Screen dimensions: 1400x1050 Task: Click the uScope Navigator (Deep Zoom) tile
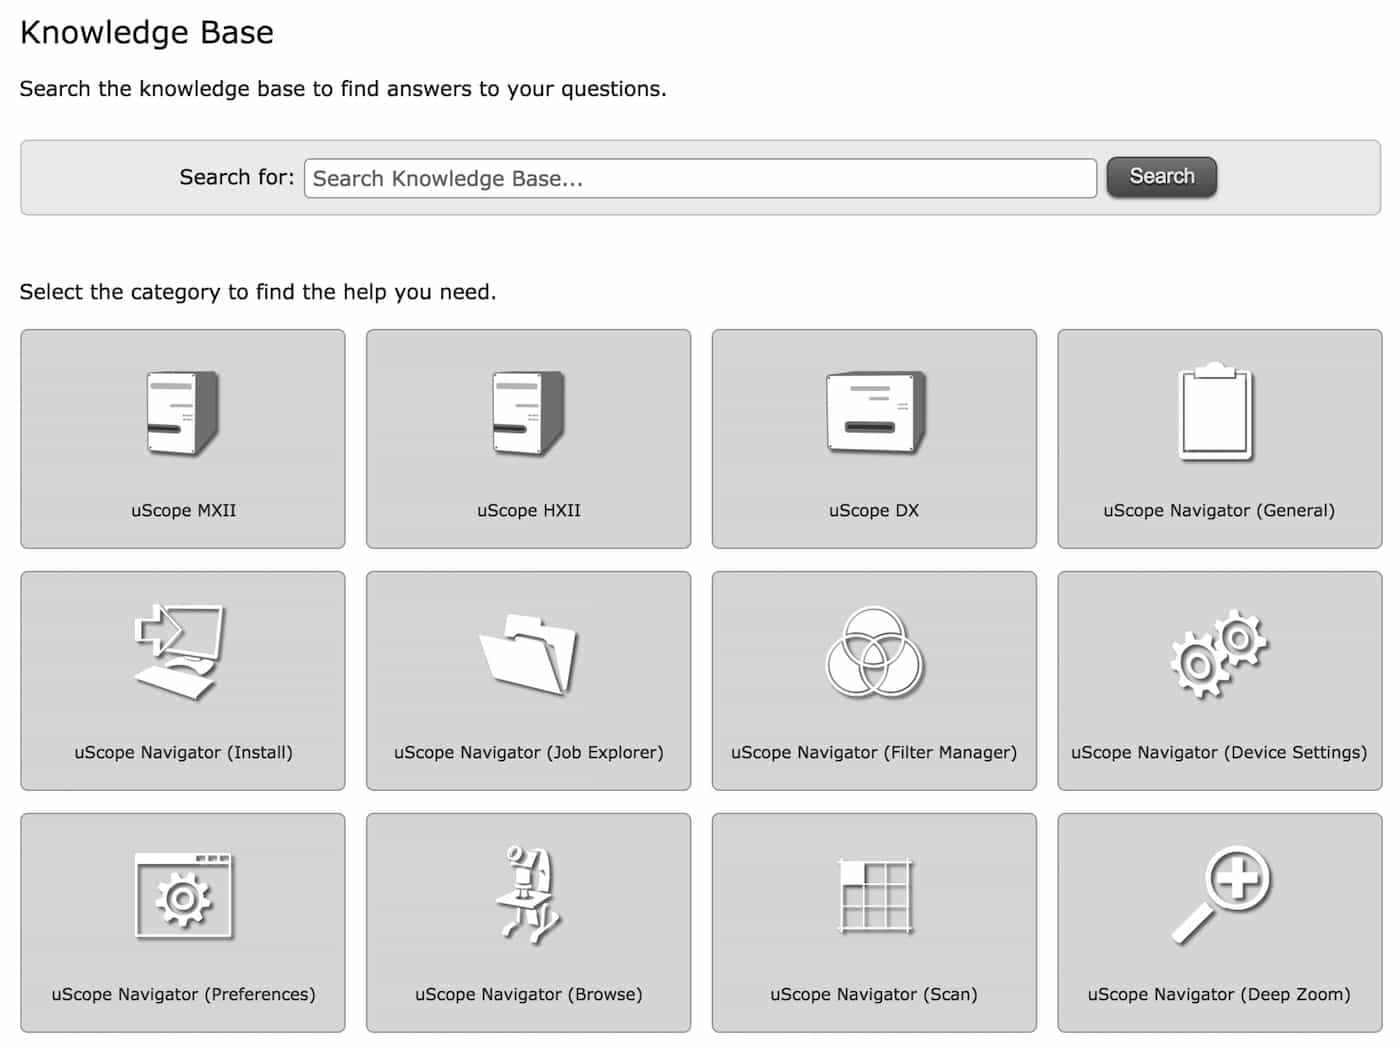[1217, 922]
